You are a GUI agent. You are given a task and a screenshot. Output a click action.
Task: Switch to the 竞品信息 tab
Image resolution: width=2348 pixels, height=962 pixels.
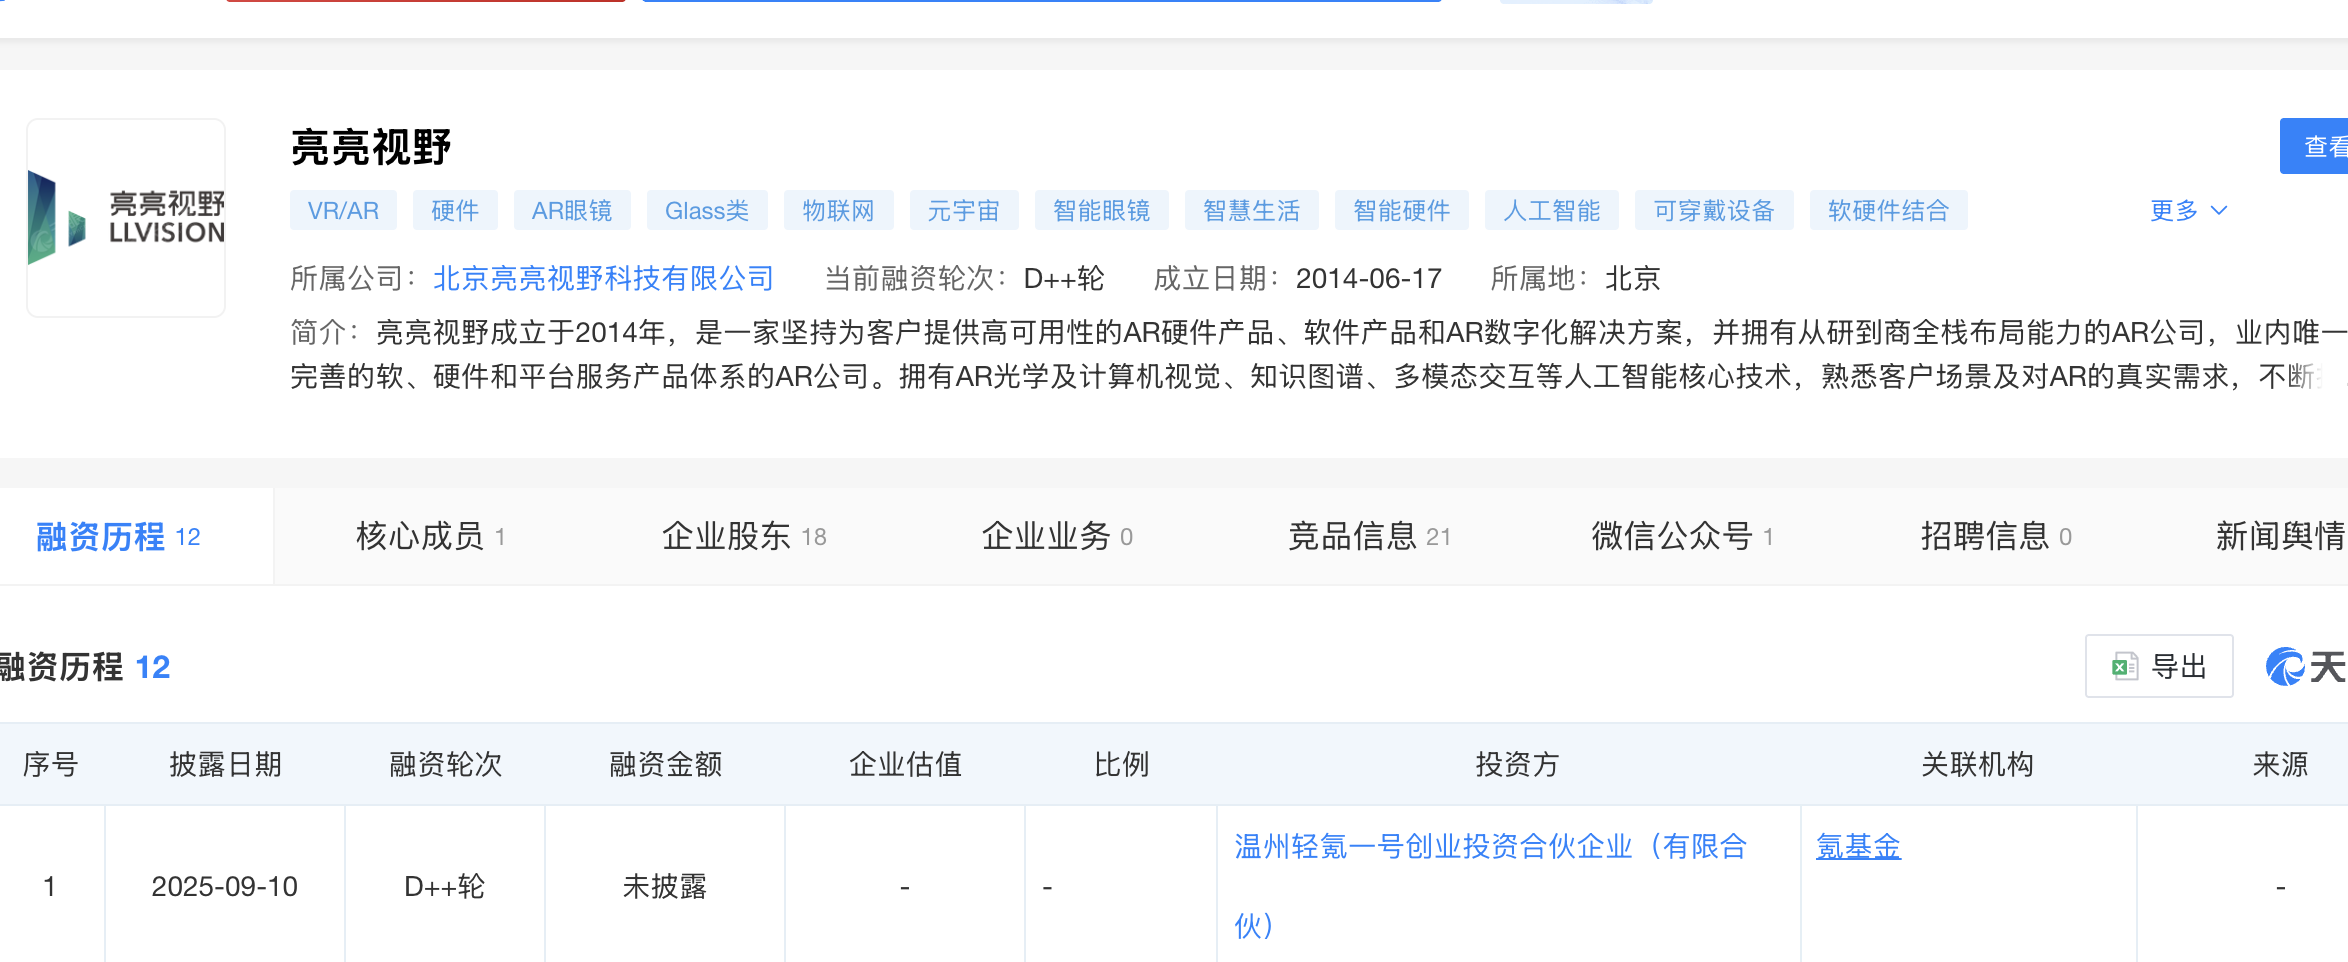pos(1369,537)
